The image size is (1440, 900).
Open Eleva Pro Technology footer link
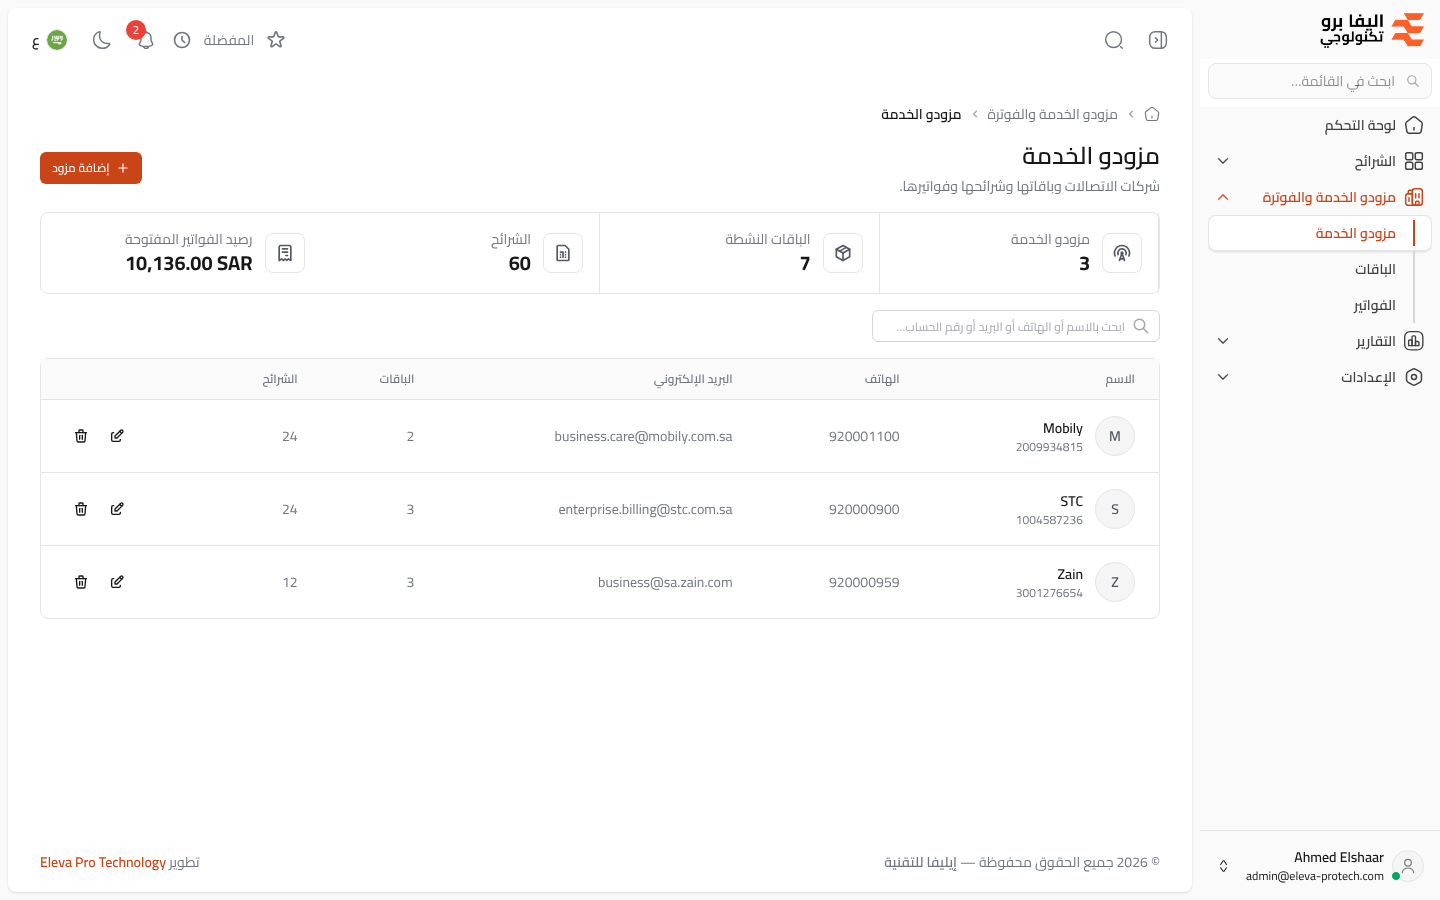[103, 862]
